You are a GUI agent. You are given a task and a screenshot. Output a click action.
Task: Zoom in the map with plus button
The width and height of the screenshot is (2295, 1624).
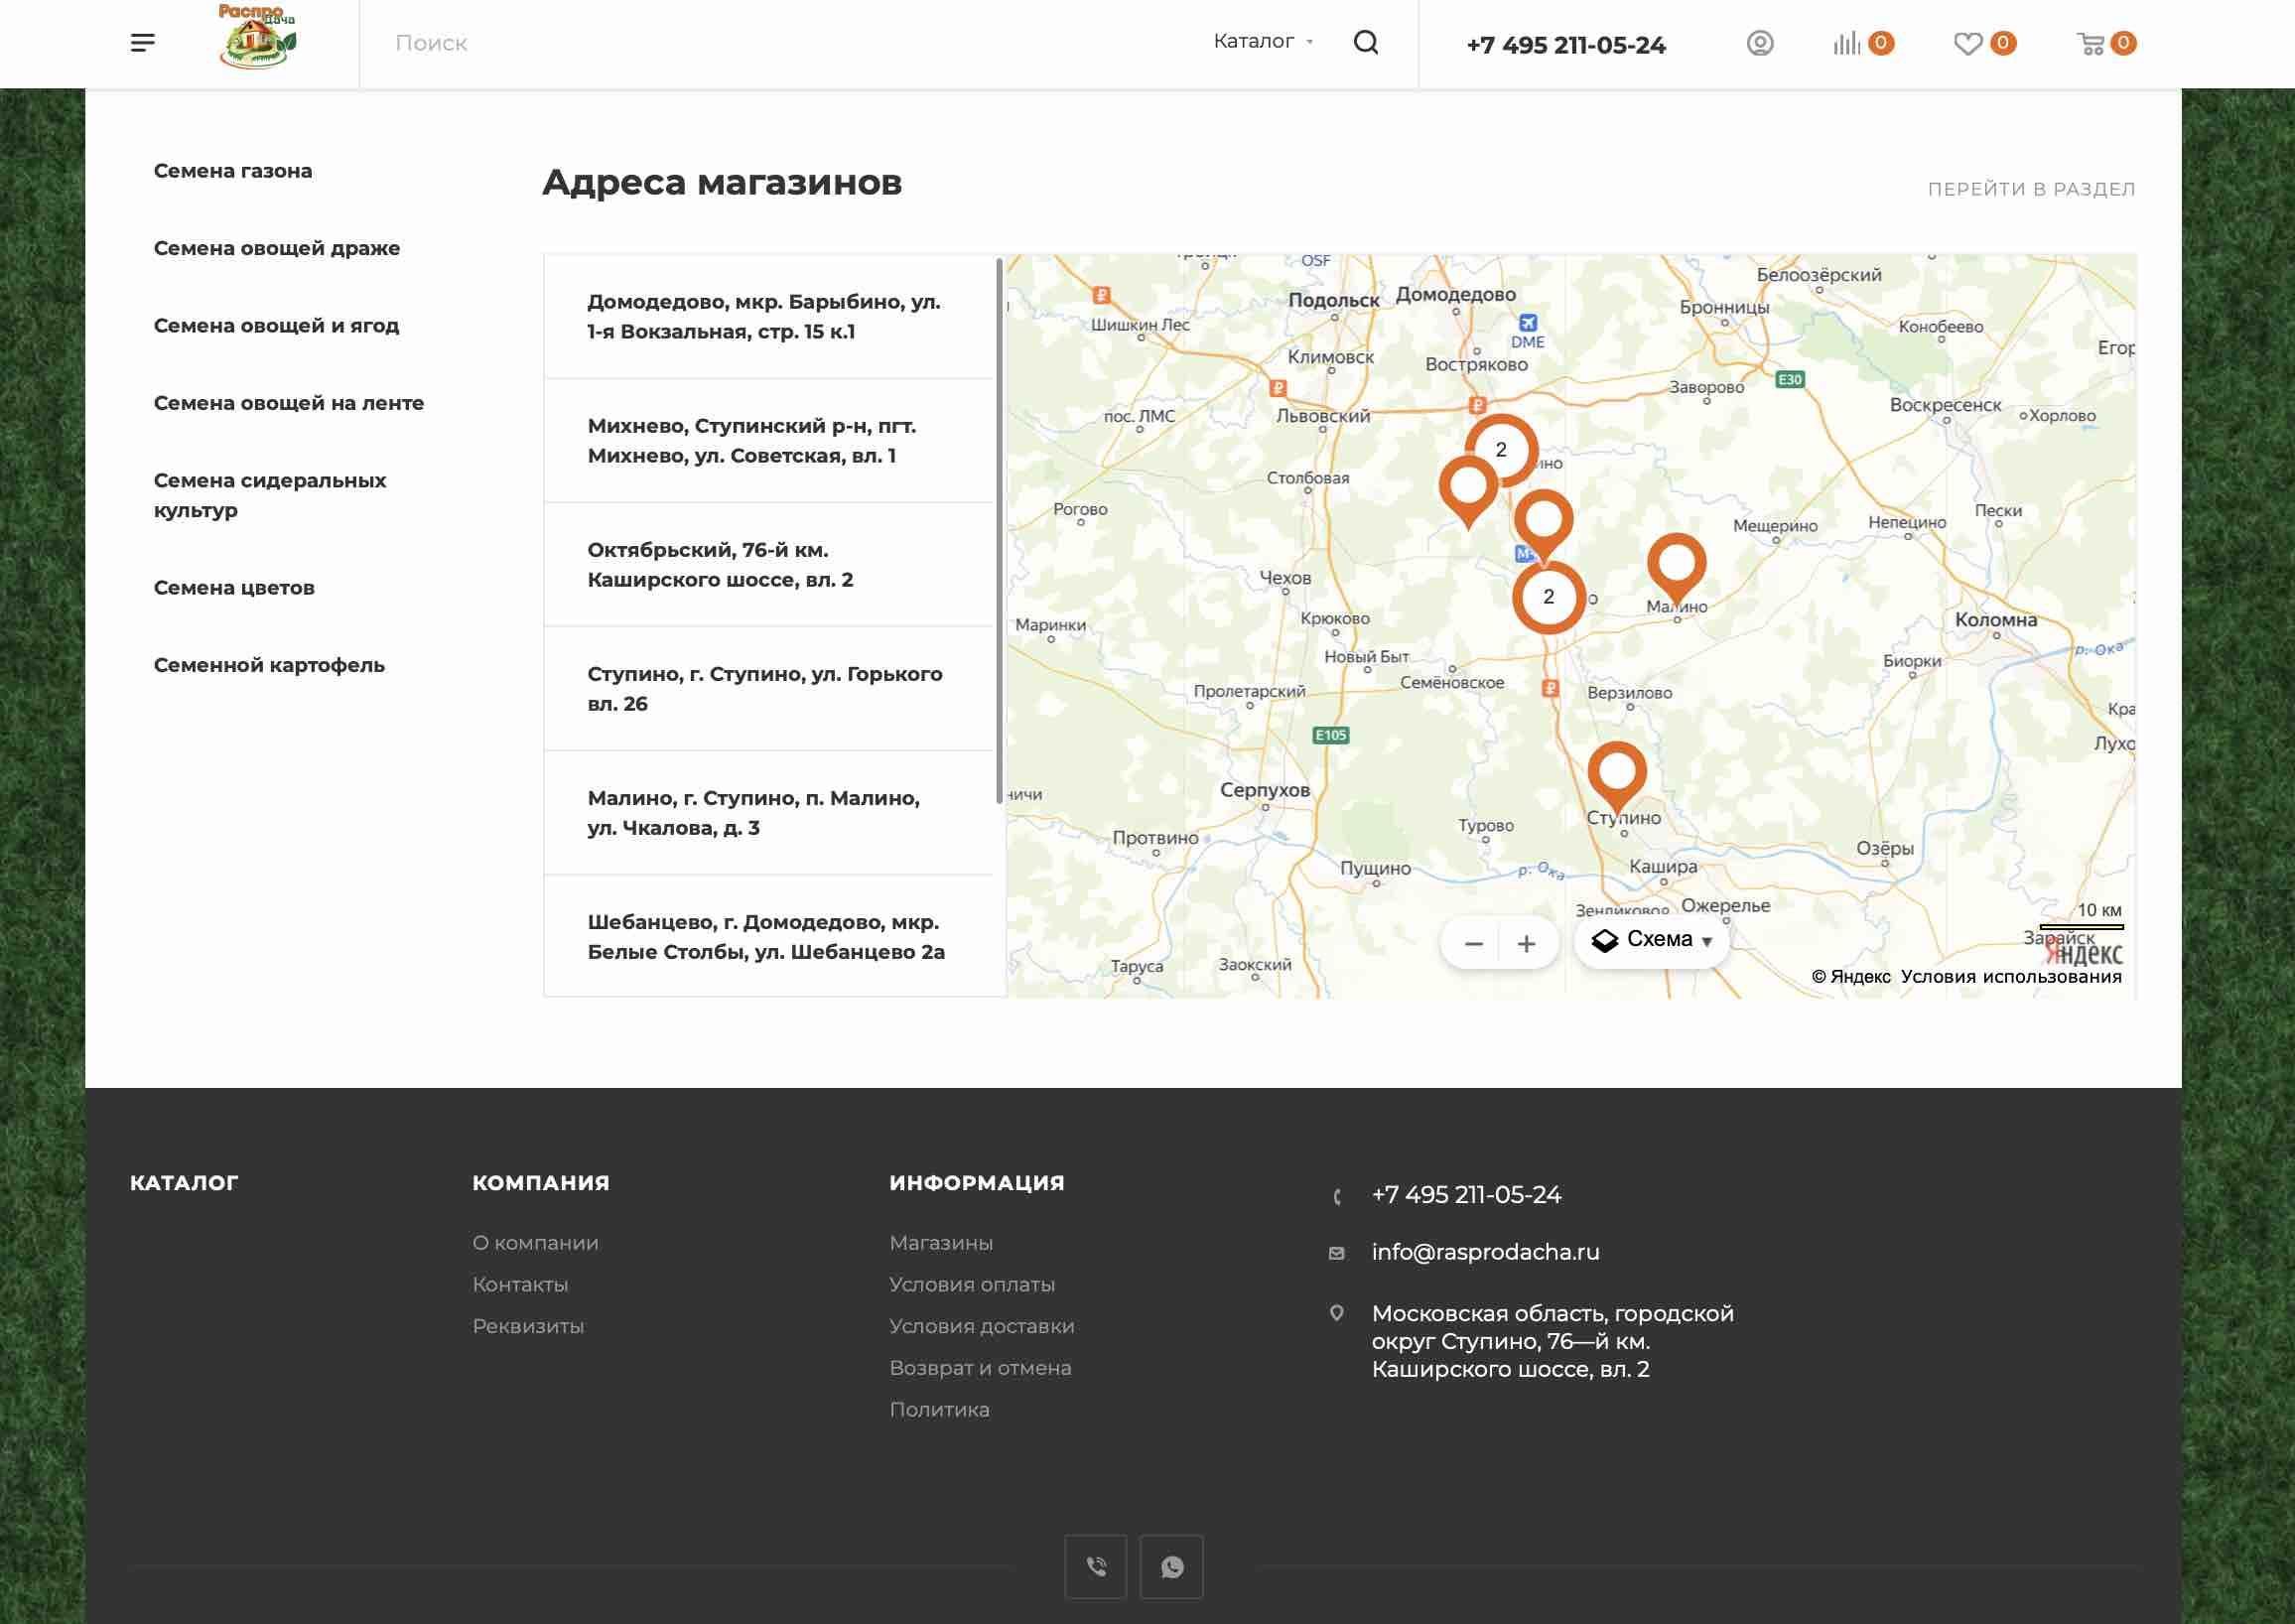[1526, 944]
